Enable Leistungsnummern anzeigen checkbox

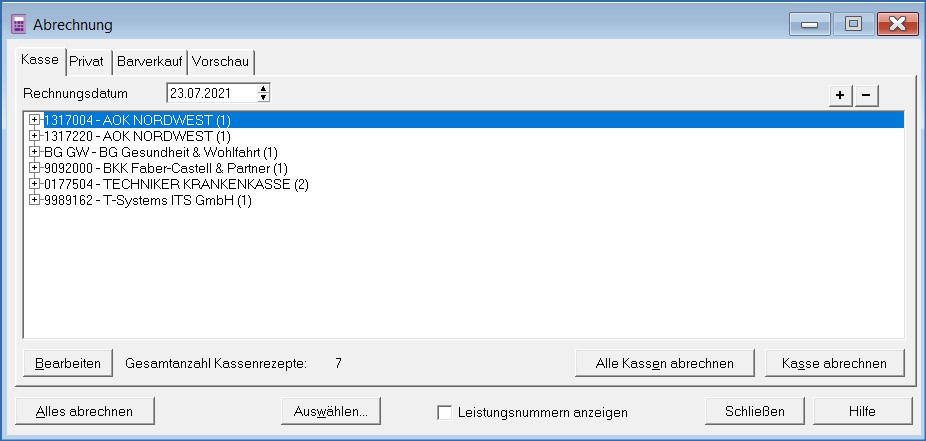coord(444,412)
